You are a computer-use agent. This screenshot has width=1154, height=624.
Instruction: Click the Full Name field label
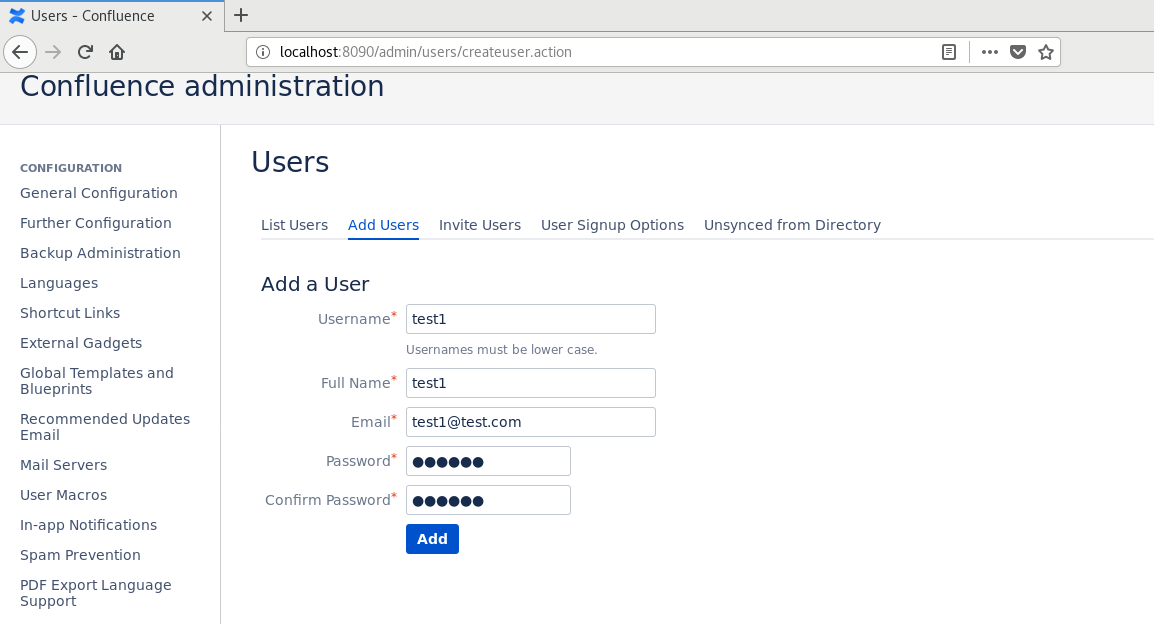tap(355, 383)
